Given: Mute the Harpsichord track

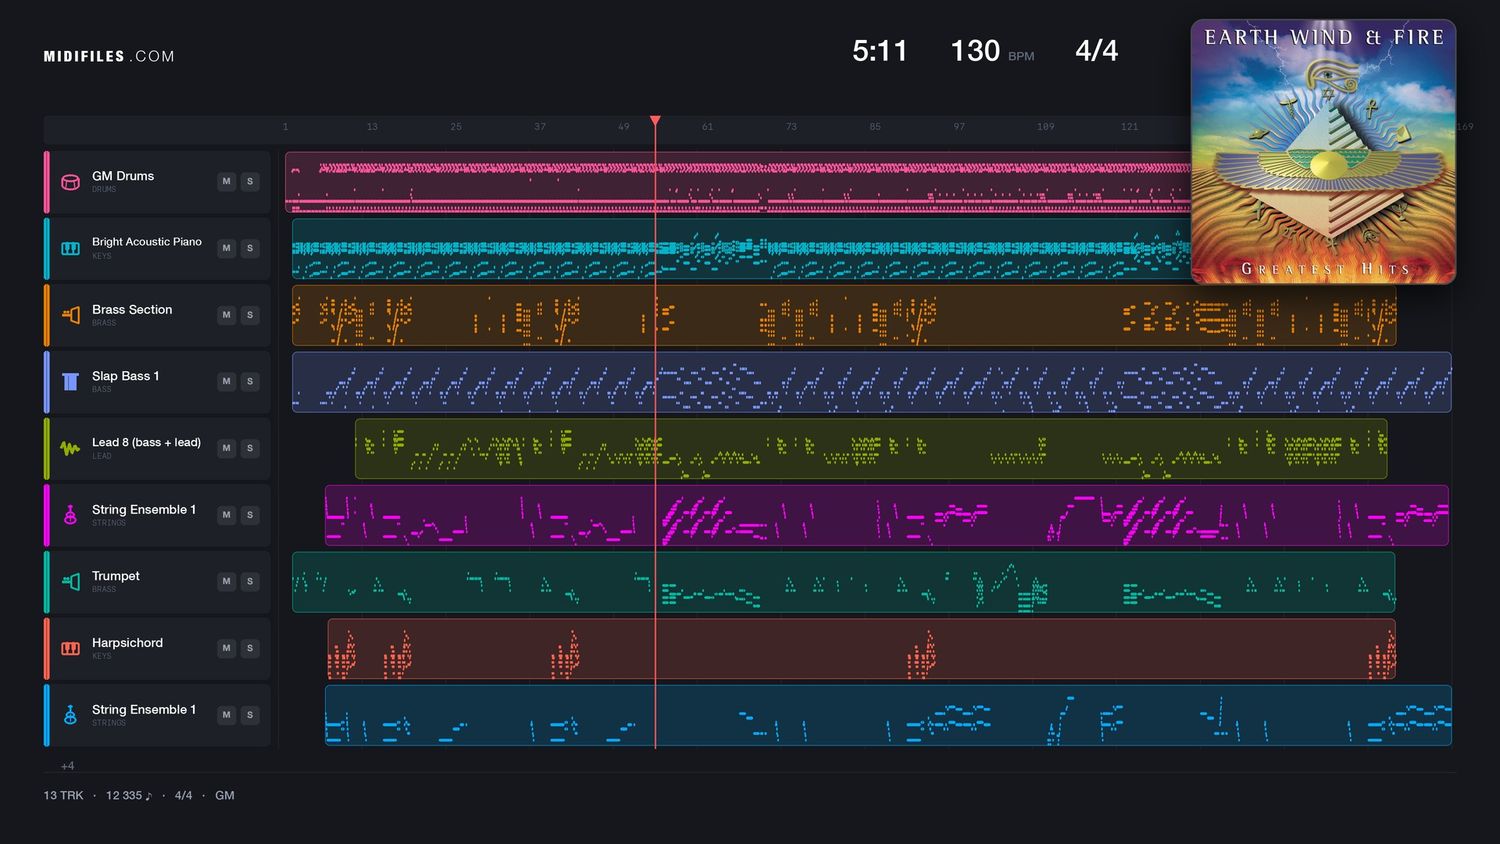Looking at the screenshot, I should pyautogui.click(x=227, y=648).
